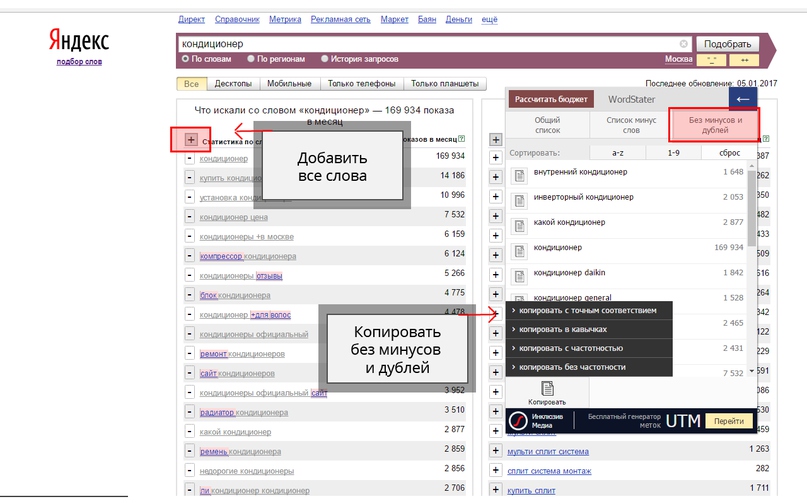Open the Директ link in top bar
The height and width of the screenshot is (504, 807).
point(191,20)
